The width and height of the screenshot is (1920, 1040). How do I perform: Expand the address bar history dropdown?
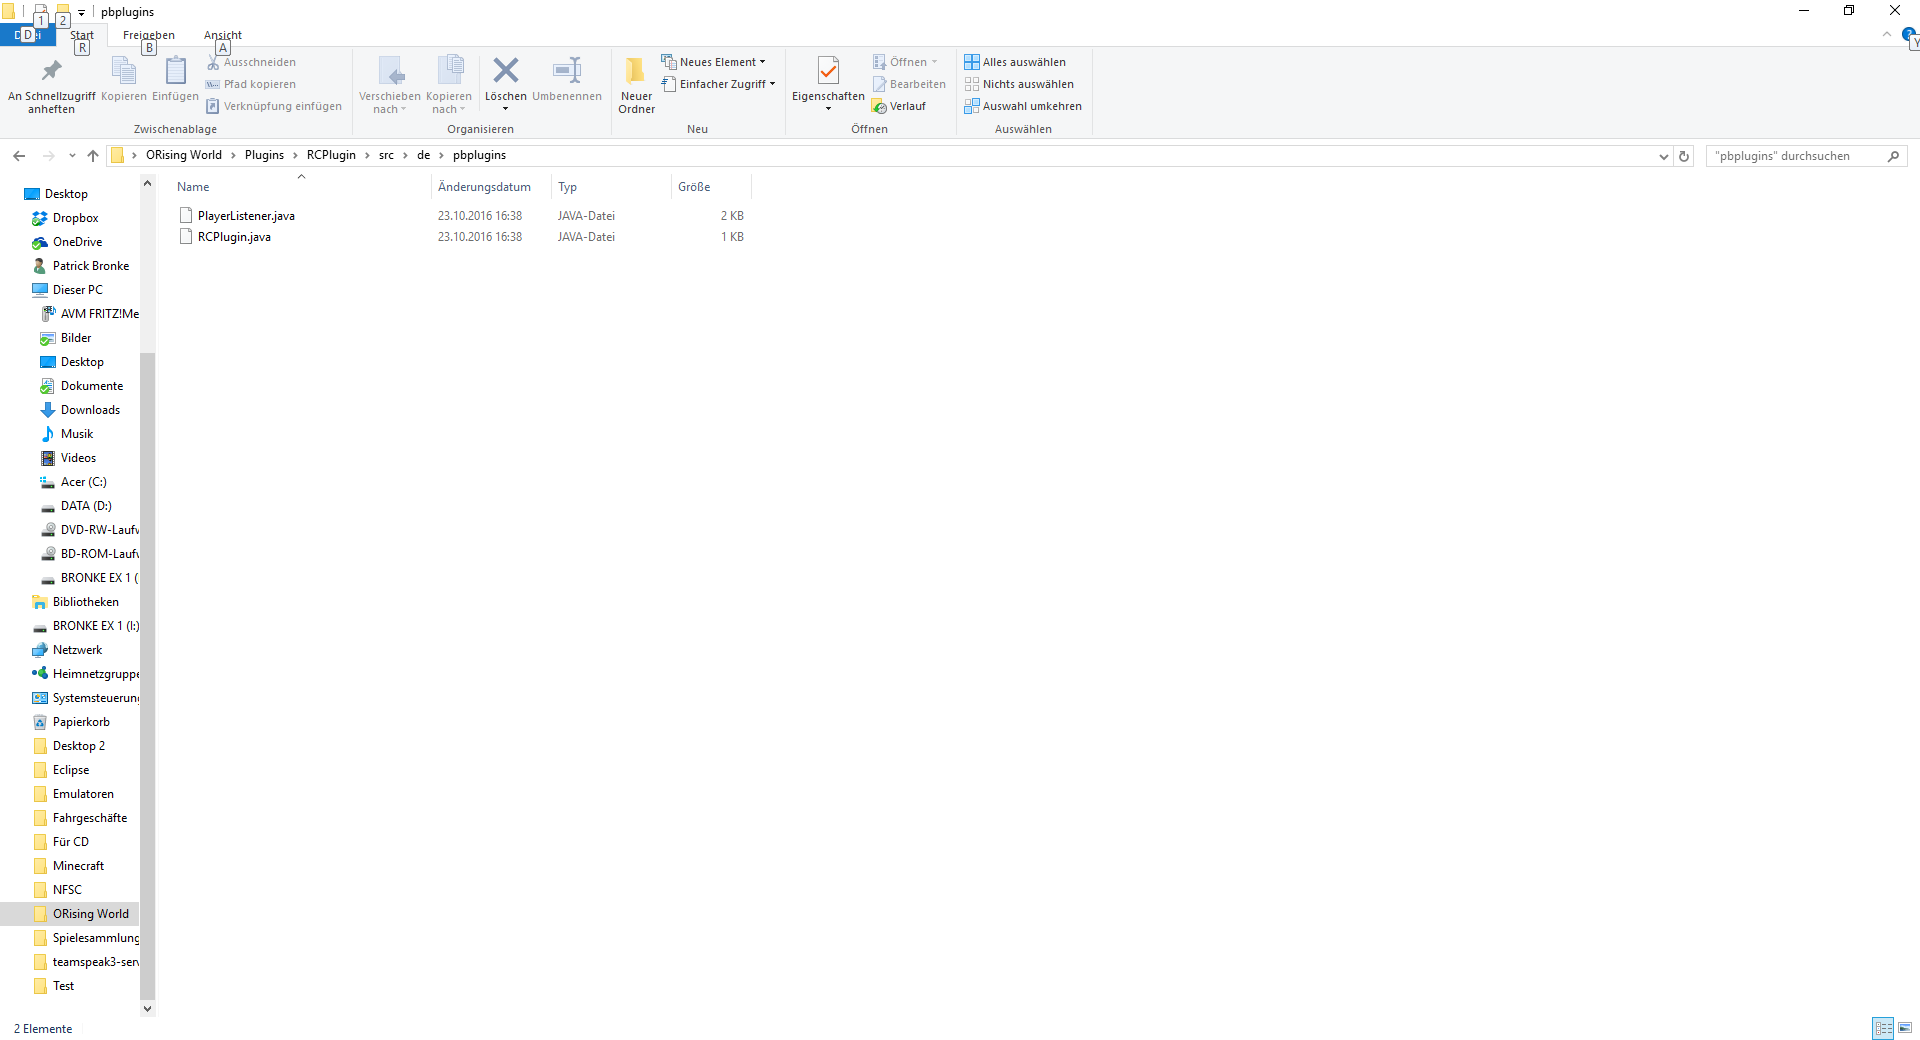tap(1663, 156)
